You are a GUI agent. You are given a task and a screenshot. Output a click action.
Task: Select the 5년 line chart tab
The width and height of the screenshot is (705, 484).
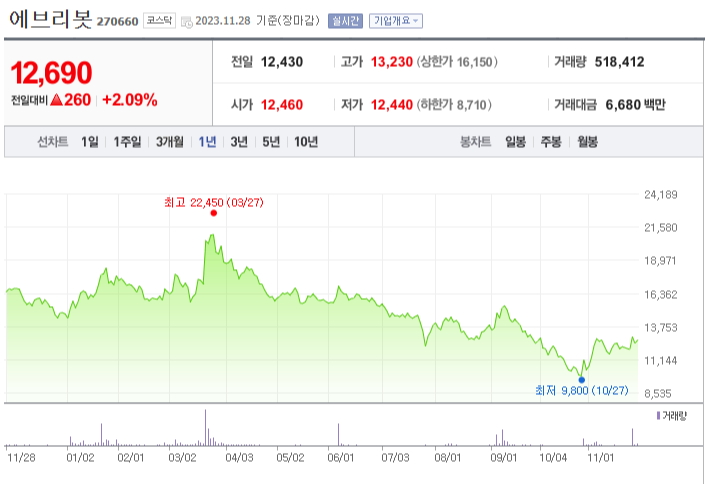(x=271, y=142)
